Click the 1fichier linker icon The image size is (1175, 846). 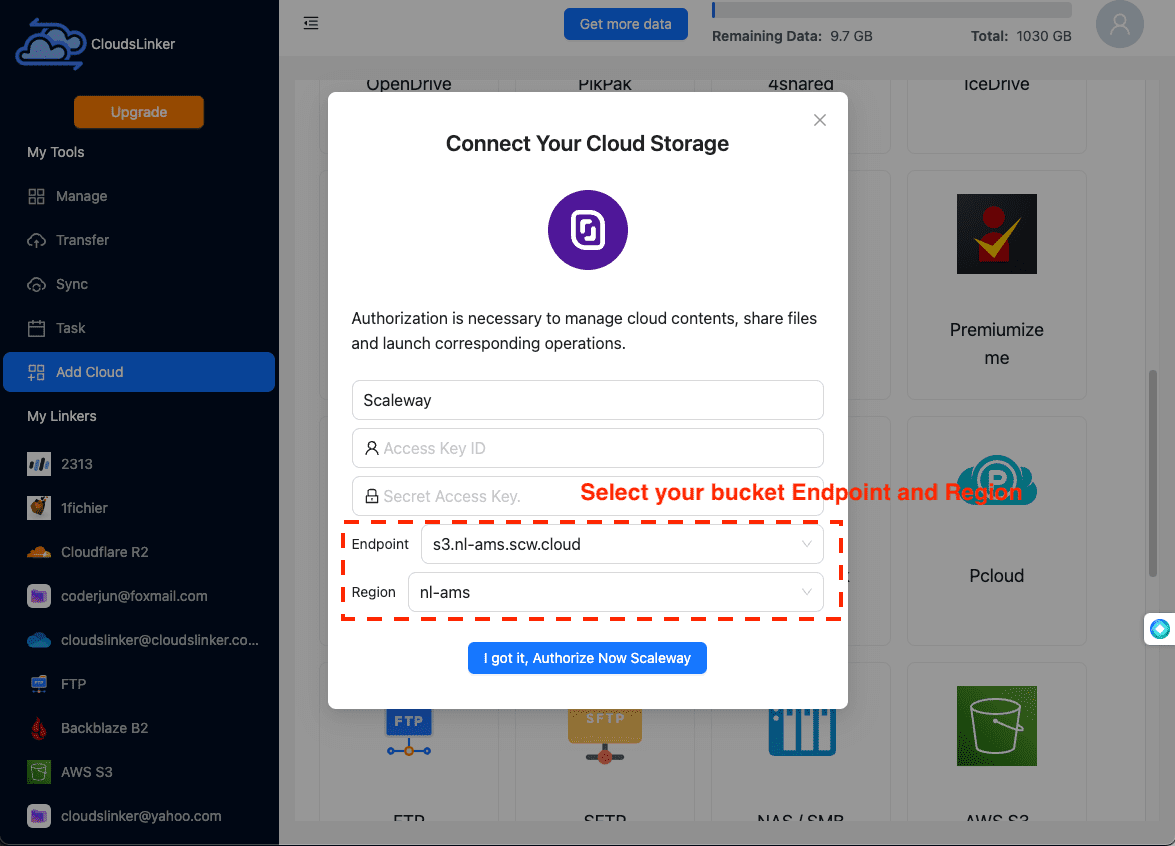39,508
